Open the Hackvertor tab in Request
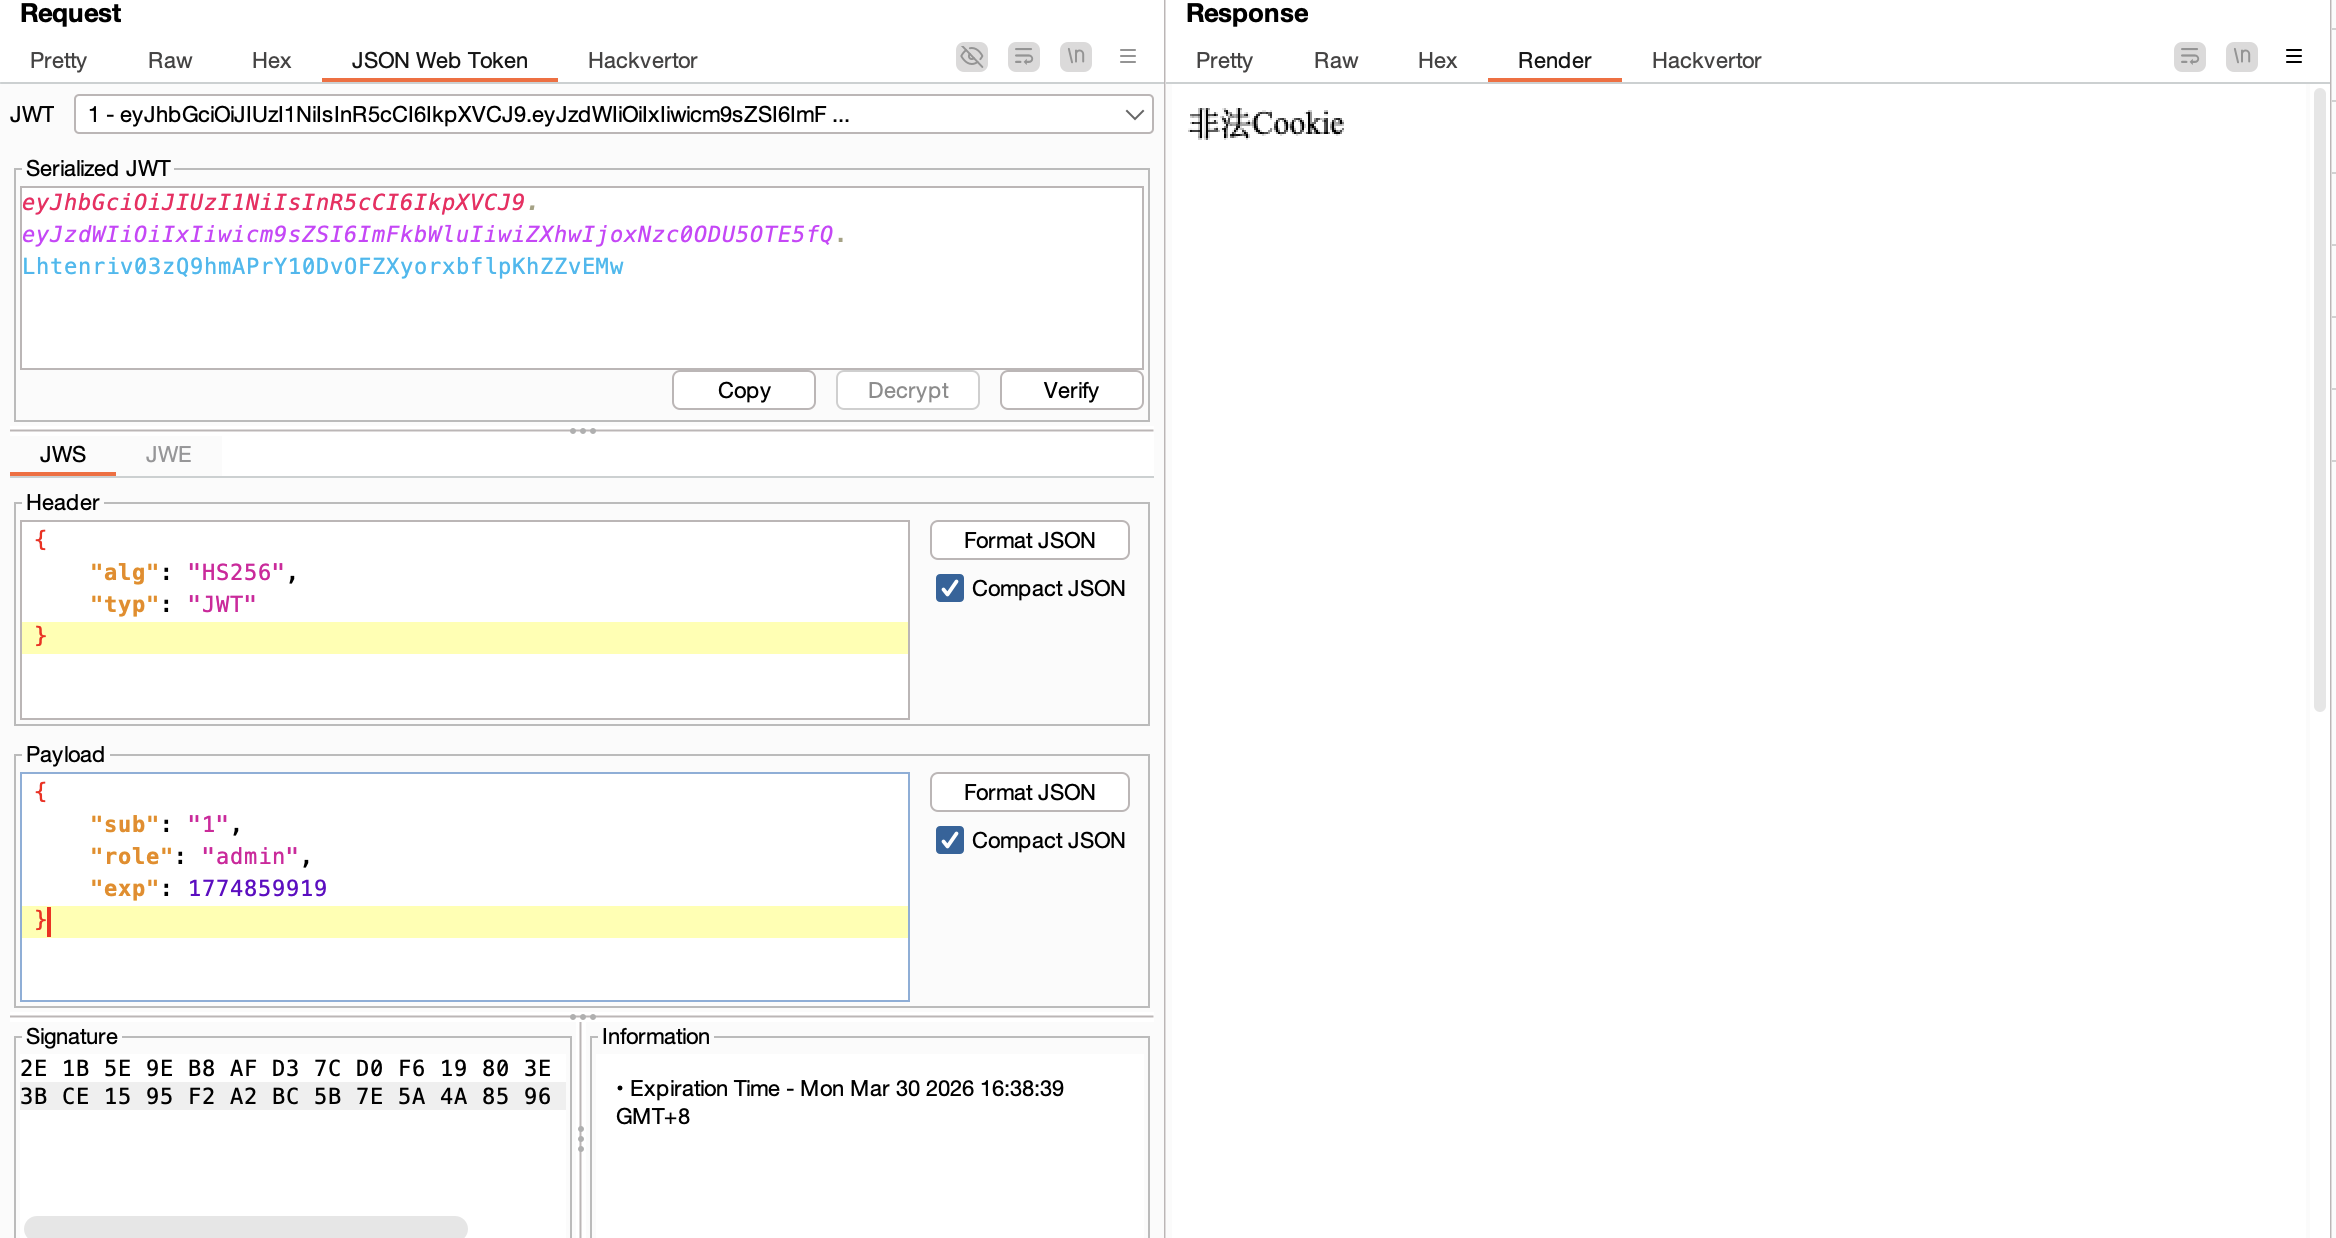 [x=642, y=61]
